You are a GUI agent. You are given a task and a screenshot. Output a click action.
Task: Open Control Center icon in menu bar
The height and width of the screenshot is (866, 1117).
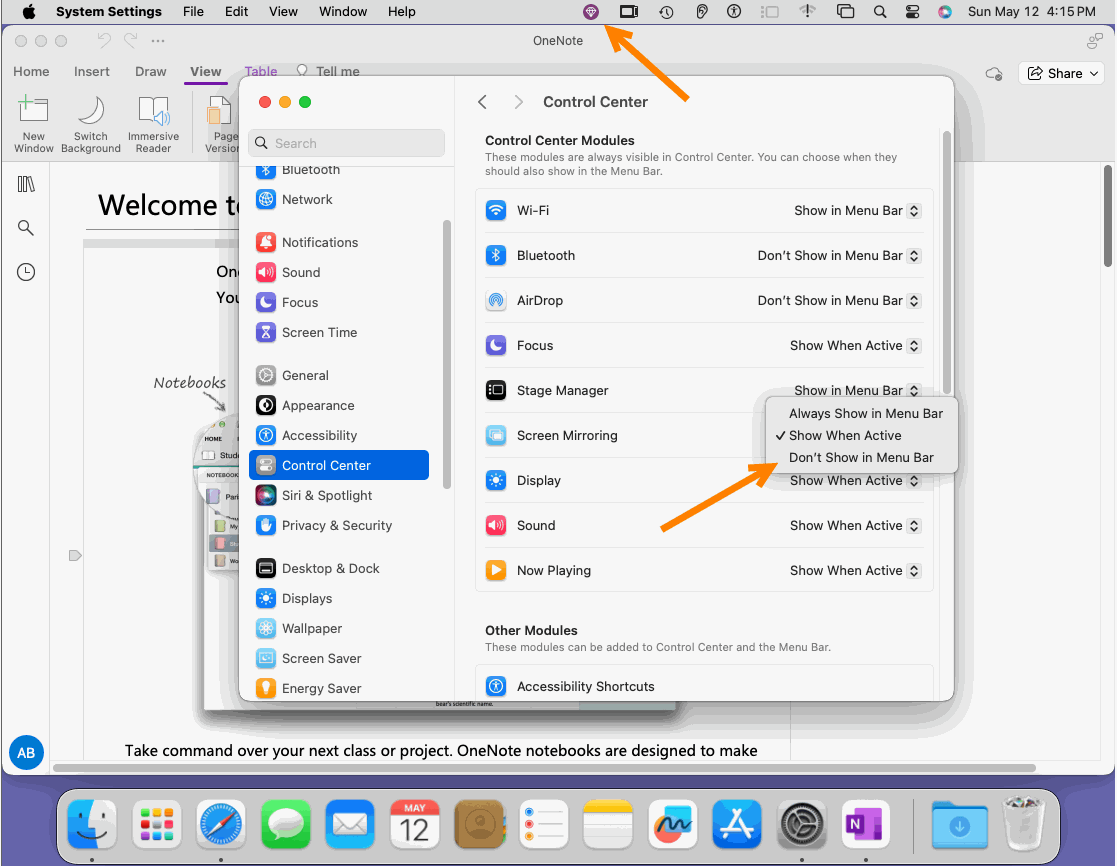click(x=912, y=11)
